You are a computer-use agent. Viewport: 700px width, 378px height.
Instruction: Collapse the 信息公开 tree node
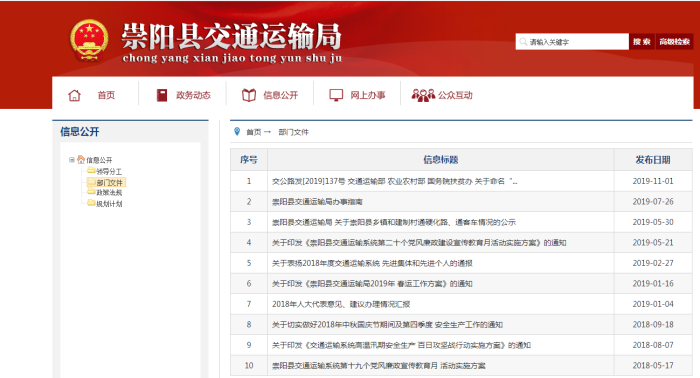point(71,160)
